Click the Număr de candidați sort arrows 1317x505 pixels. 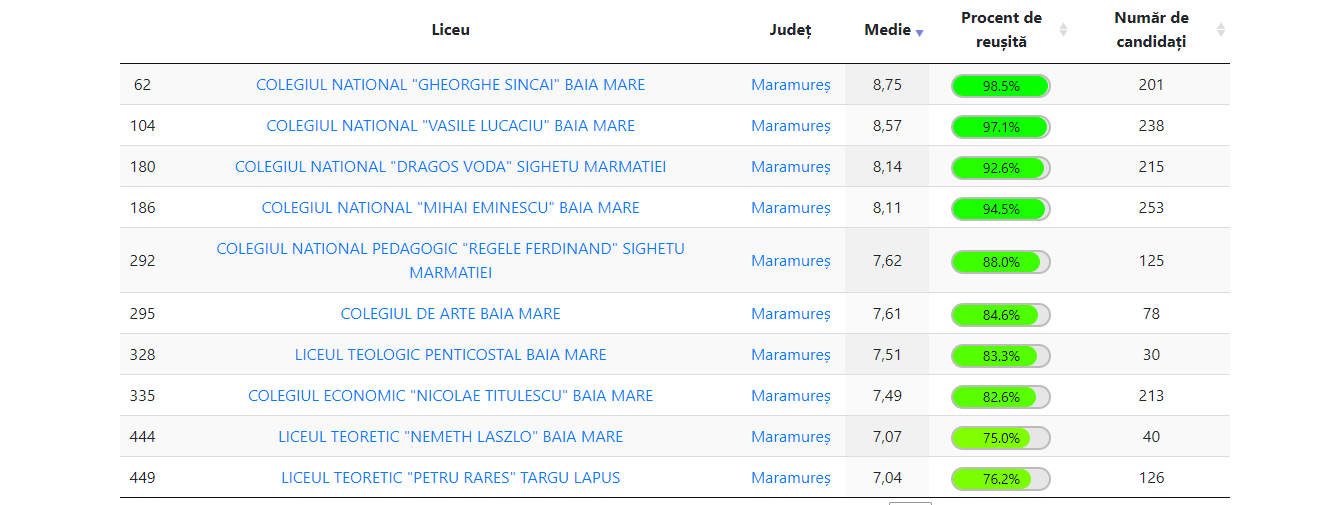[1220, 30]
